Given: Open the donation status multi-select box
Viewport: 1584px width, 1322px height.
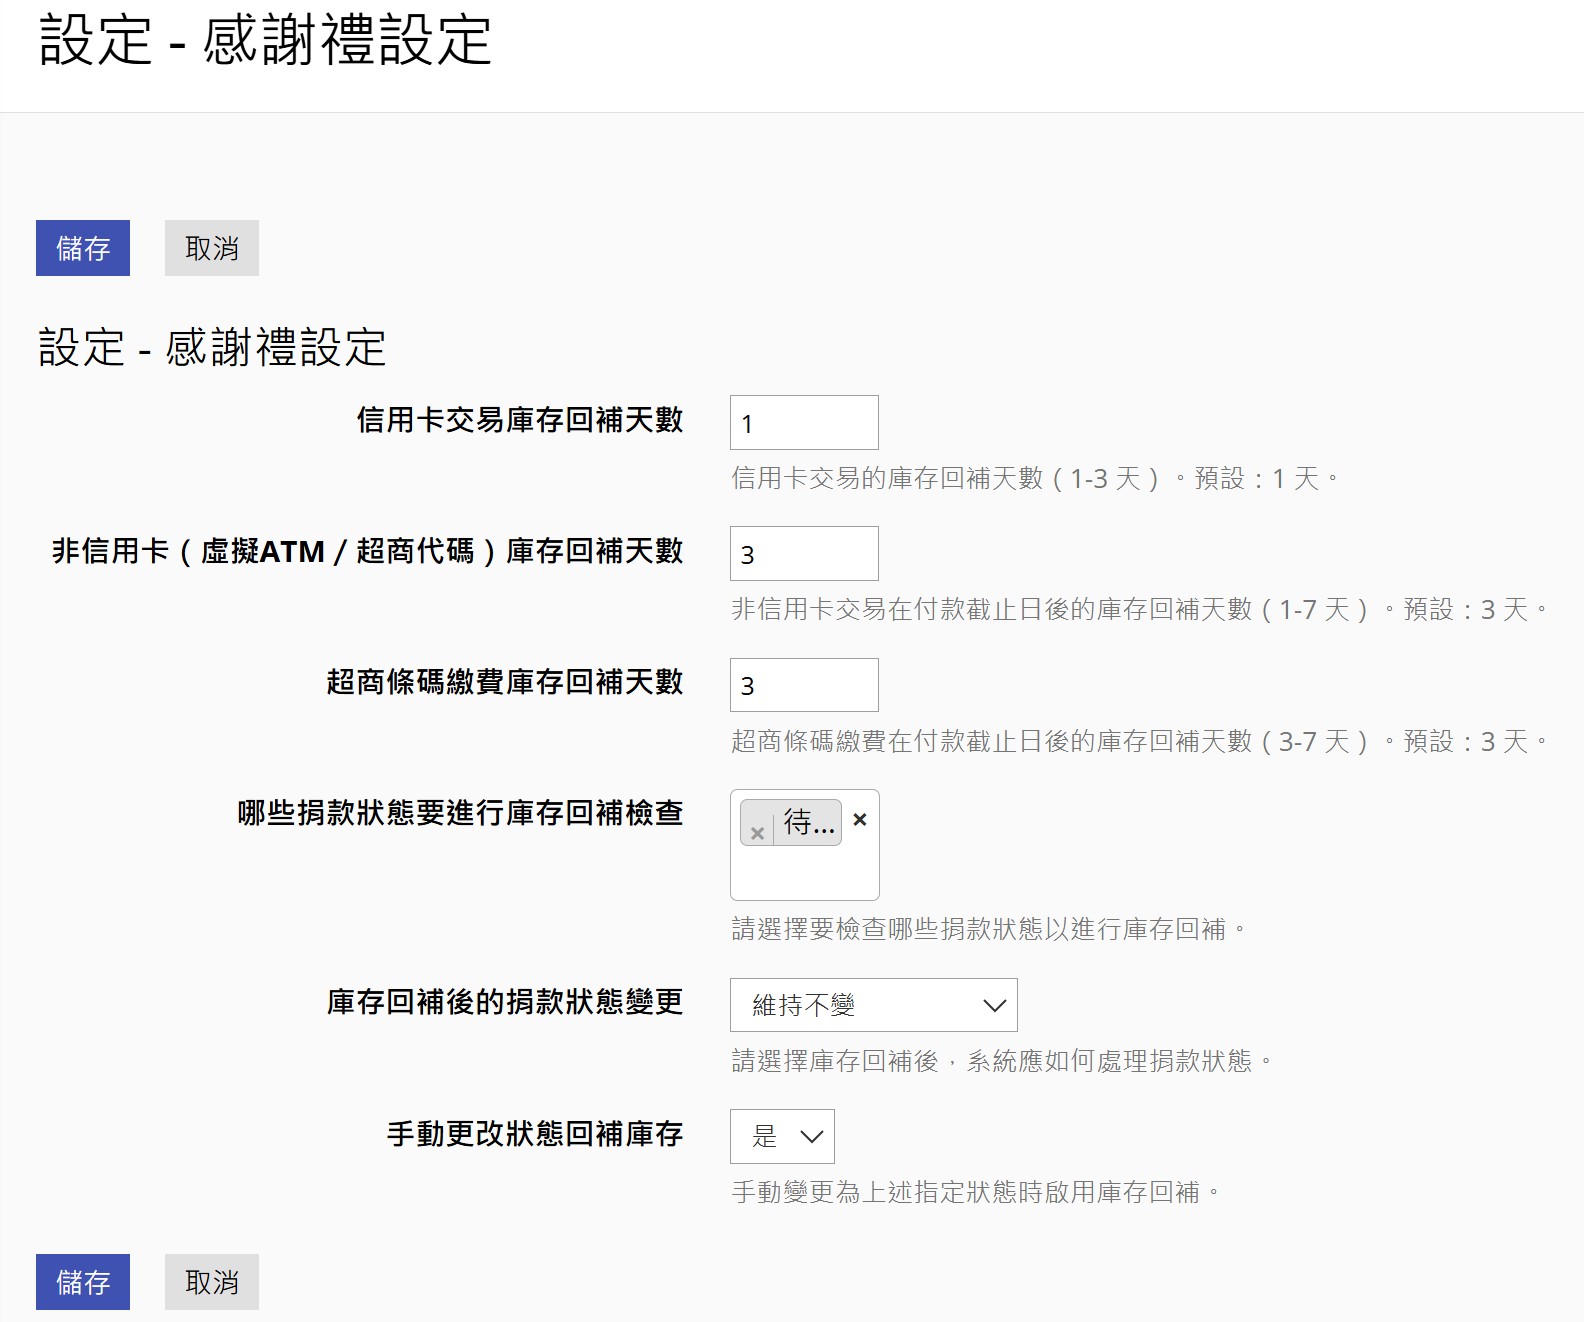Looking at the screenshot, I should (x=804, y=872).
